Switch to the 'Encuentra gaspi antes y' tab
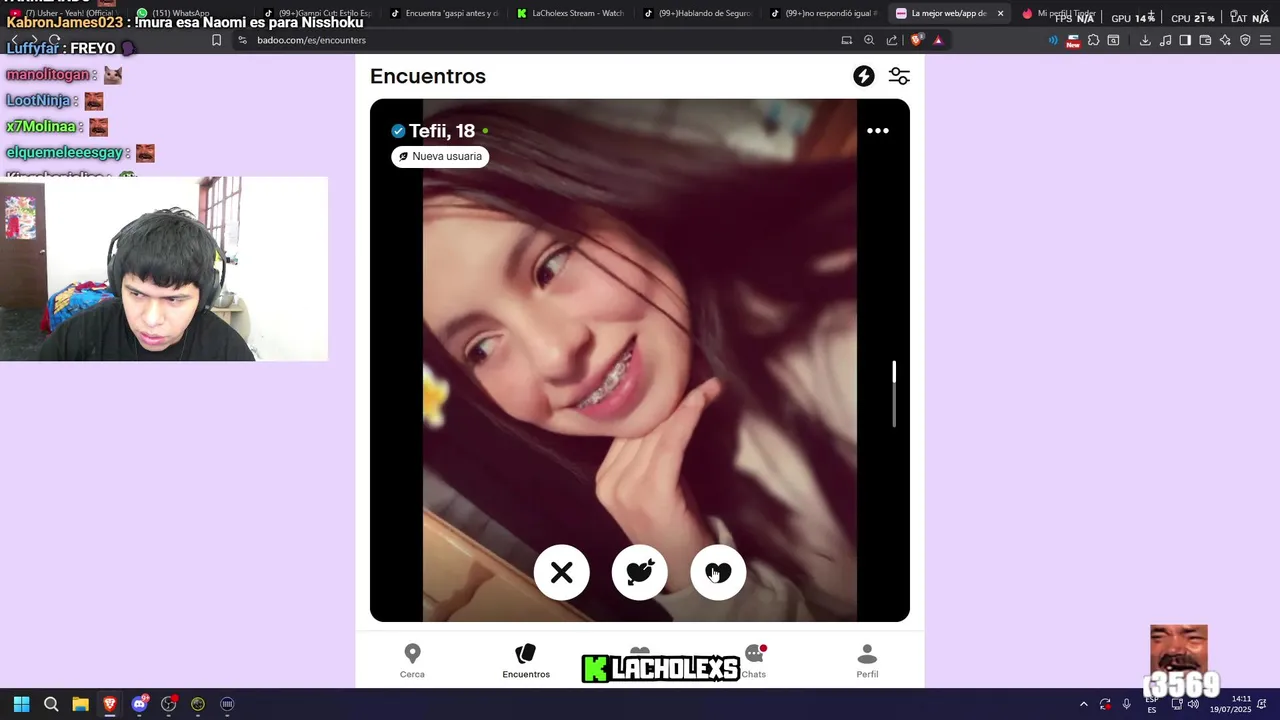 pos(443,13)
